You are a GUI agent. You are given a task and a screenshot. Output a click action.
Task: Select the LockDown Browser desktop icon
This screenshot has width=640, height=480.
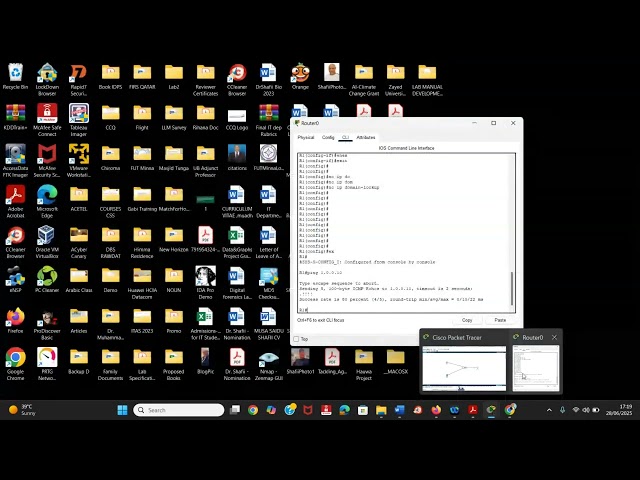tap(47, 80)
